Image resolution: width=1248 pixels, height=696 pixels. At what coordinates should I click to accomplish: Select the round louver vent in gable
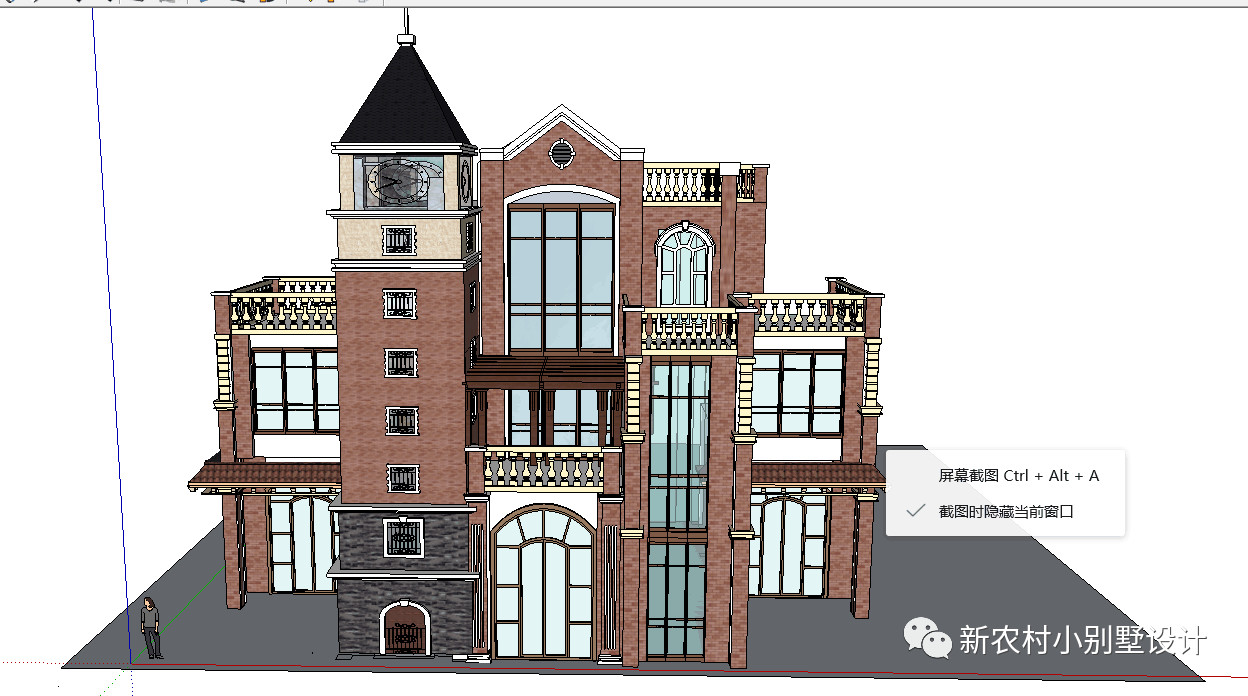click(561, 153)
